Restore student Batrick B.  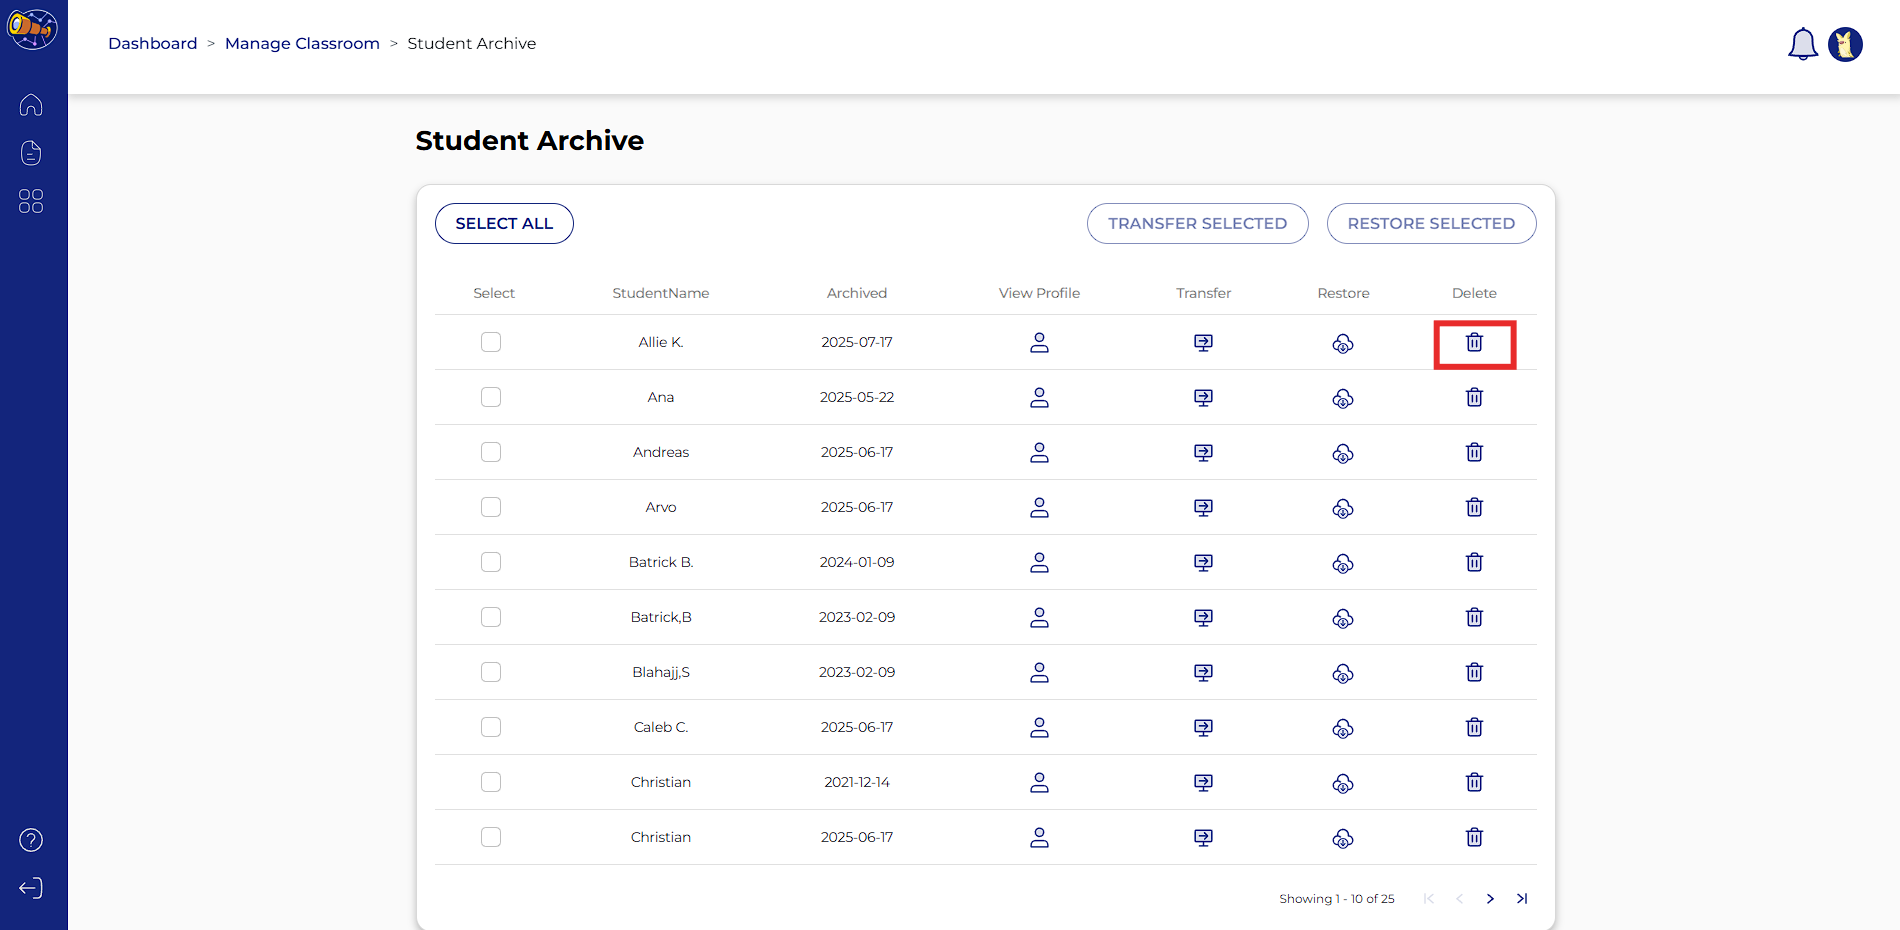tap(1343, 563)
